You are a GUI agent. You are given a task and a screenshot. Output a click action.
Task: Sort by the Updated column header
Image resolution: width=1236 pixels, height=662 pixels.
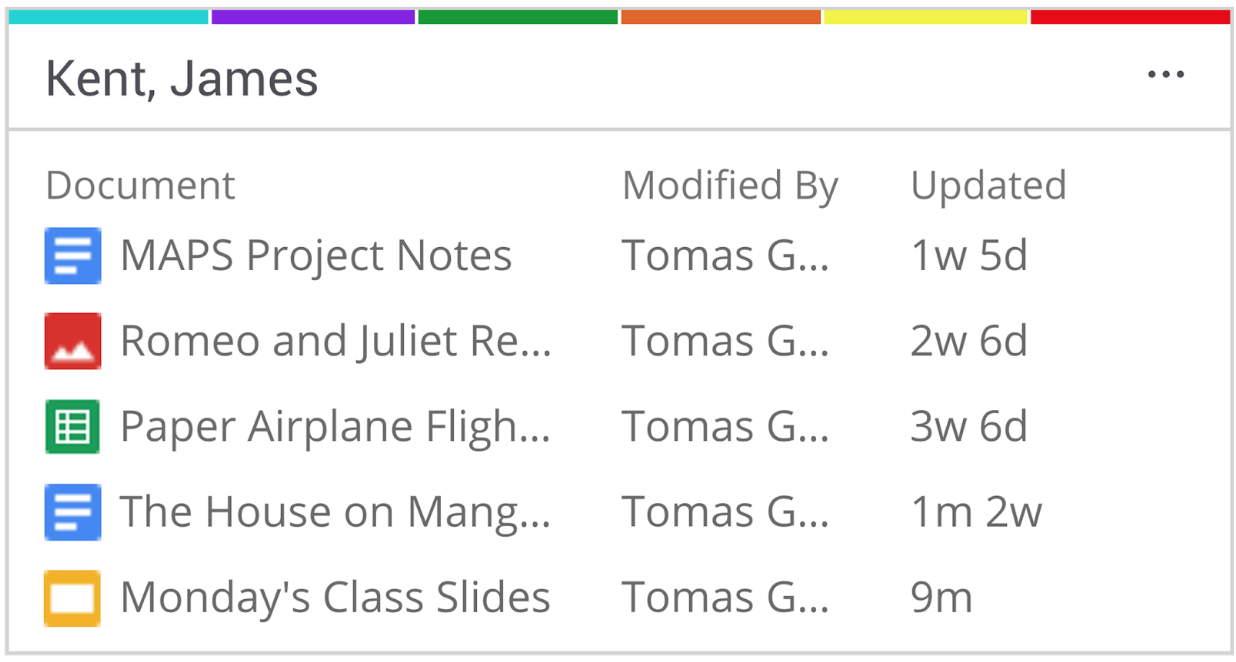(988, 185)
